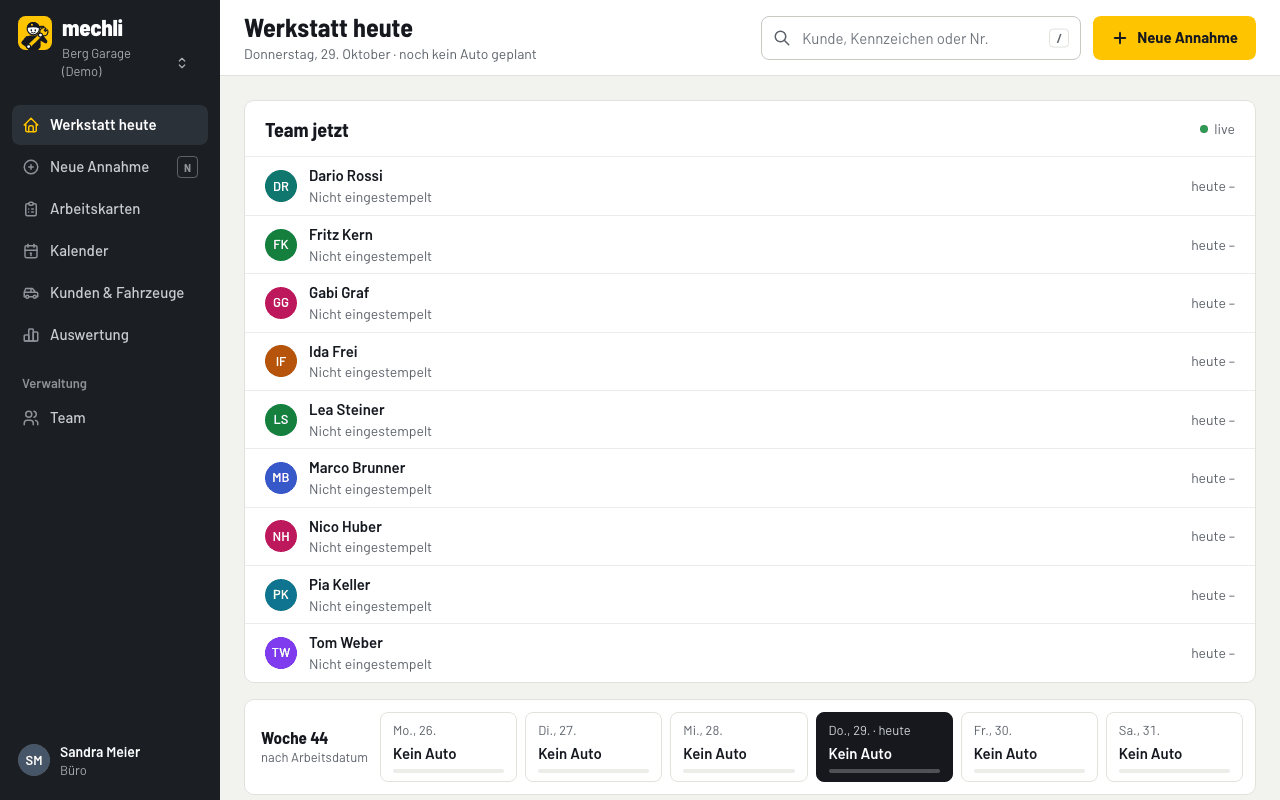Click the mechli mechanic logo icon
The height and width of the screenshot is (800, 1280).
click(35, 34)
